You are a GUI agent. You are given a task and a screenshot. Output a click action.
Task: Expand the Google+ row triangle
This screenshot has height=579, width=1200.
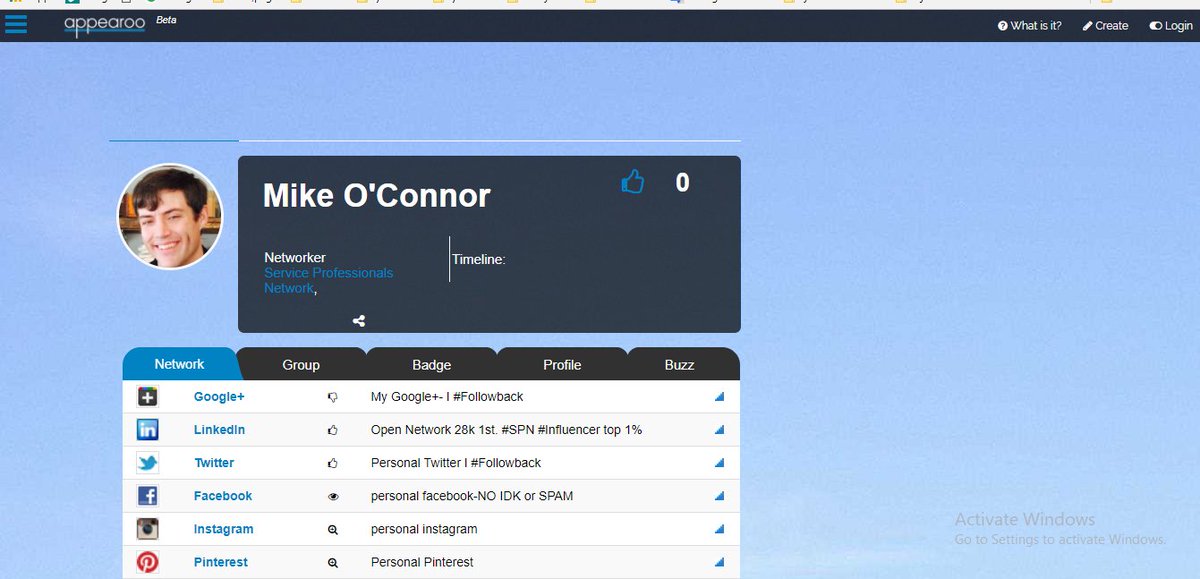(719, 397)
